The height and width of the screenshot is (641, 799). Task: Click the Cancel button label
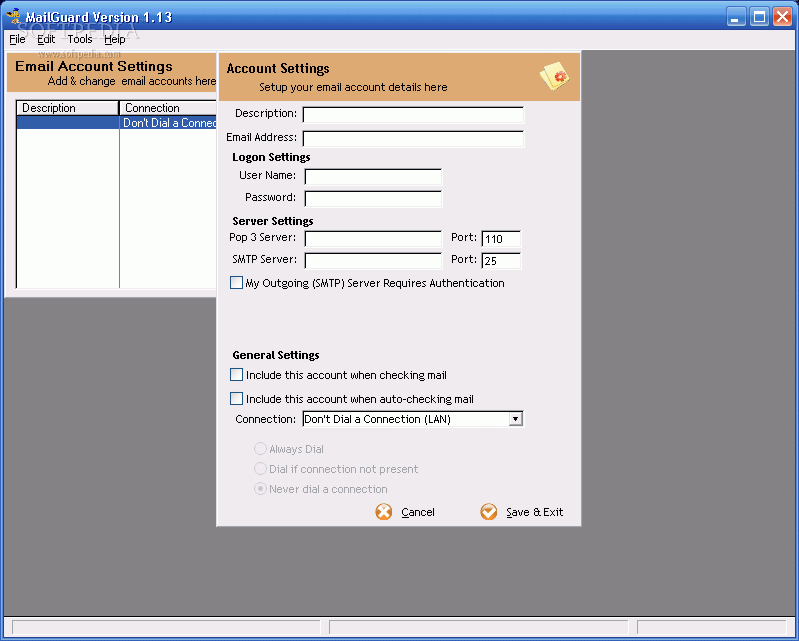[418, 512]
